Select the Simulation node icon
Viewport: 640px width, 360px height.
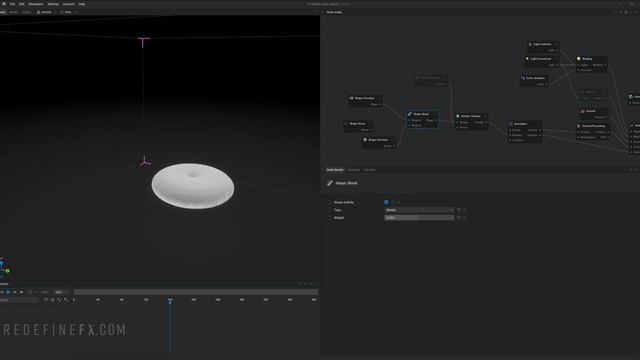(511, 124)
